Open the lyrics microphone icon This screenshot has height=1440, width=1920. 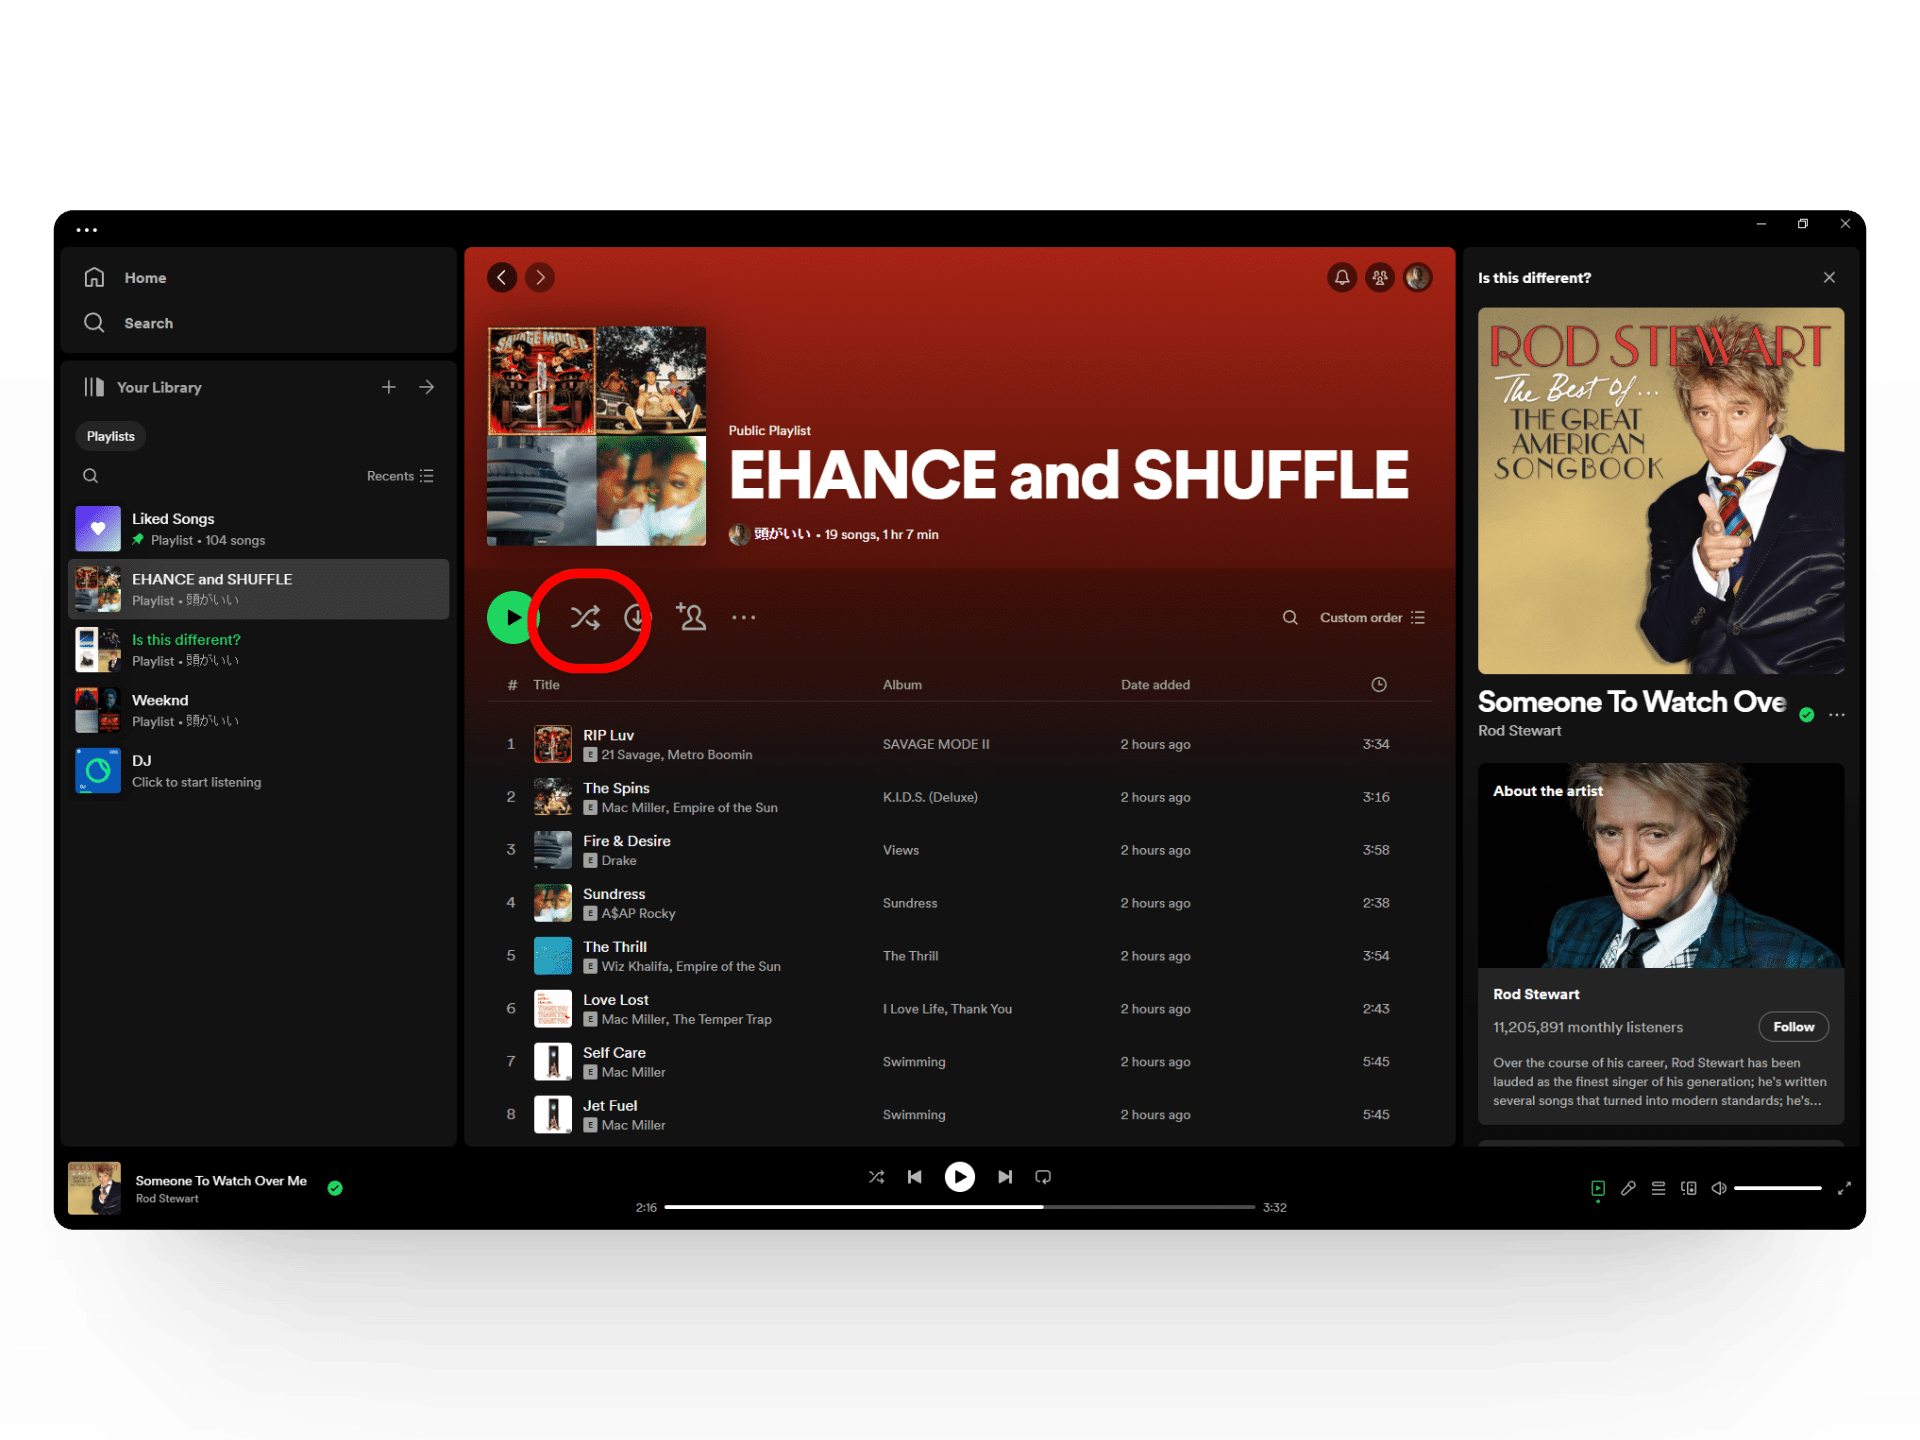tap(1628, 1188)
